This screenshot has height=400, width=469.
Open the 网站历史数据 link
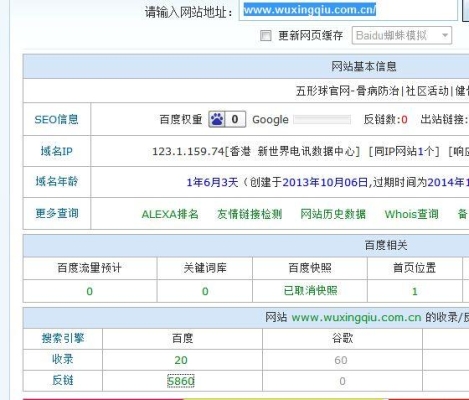click(x=333, y=214)
